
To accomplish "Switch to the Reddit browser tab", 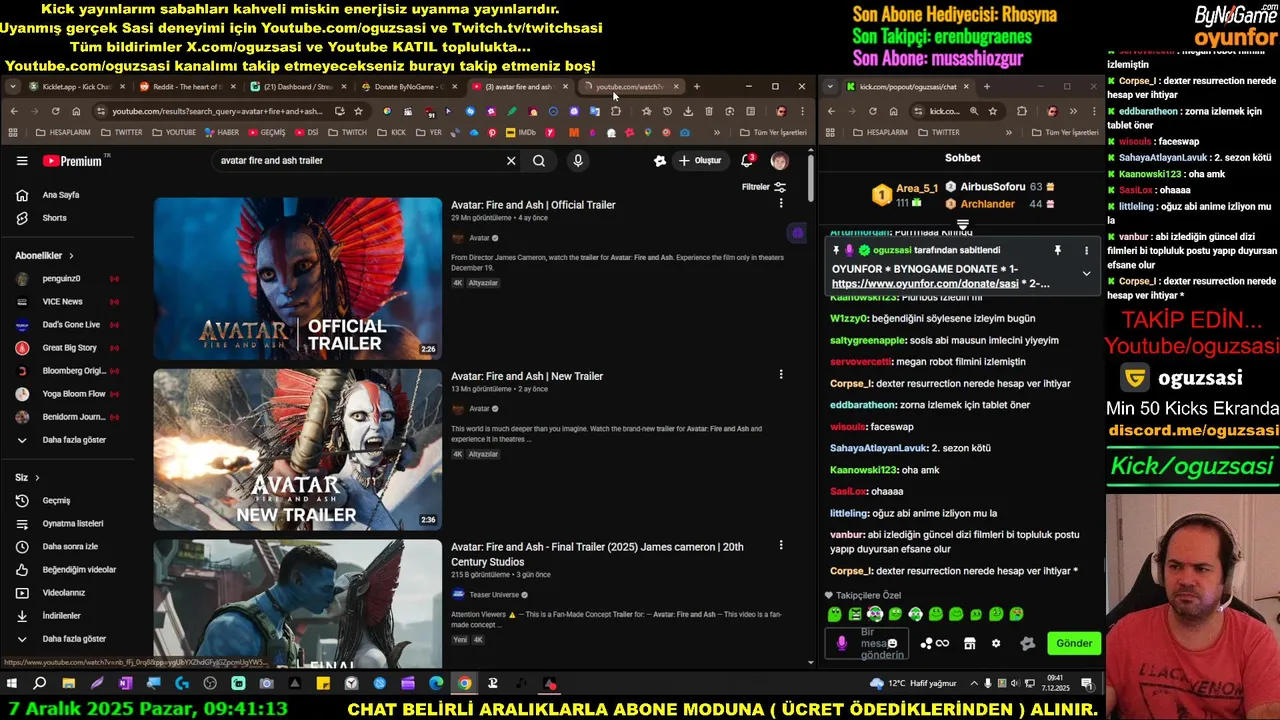I will click(186, 87).
